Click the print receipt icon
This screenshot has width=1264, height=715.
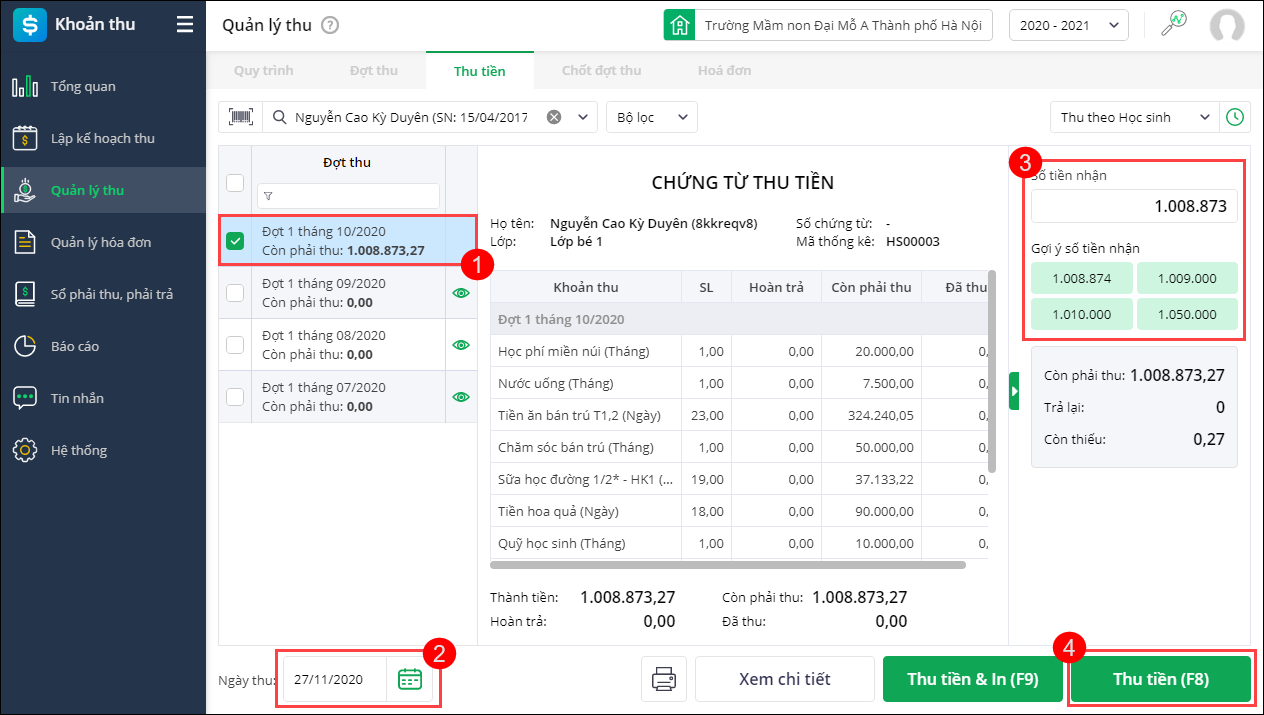tap(663, 679)
